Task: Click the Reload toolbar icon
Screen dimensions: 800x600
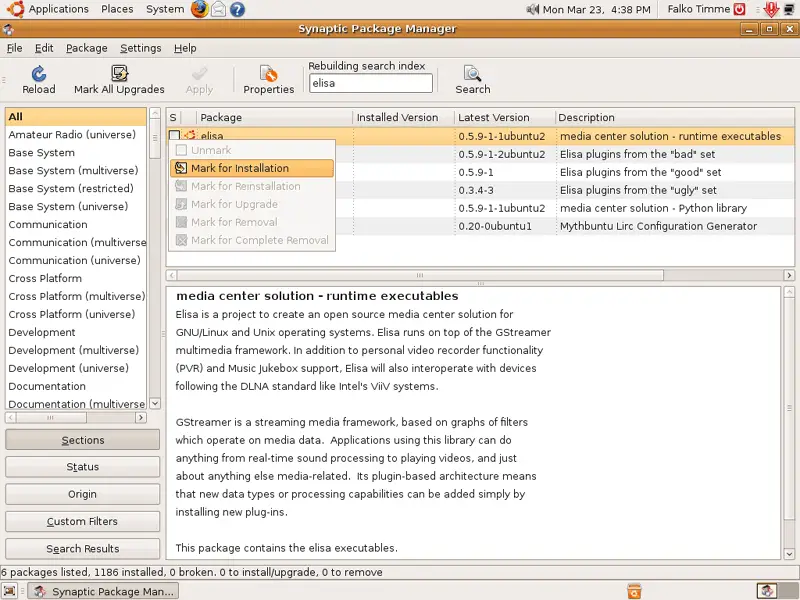Action: (x=39, y=74)
